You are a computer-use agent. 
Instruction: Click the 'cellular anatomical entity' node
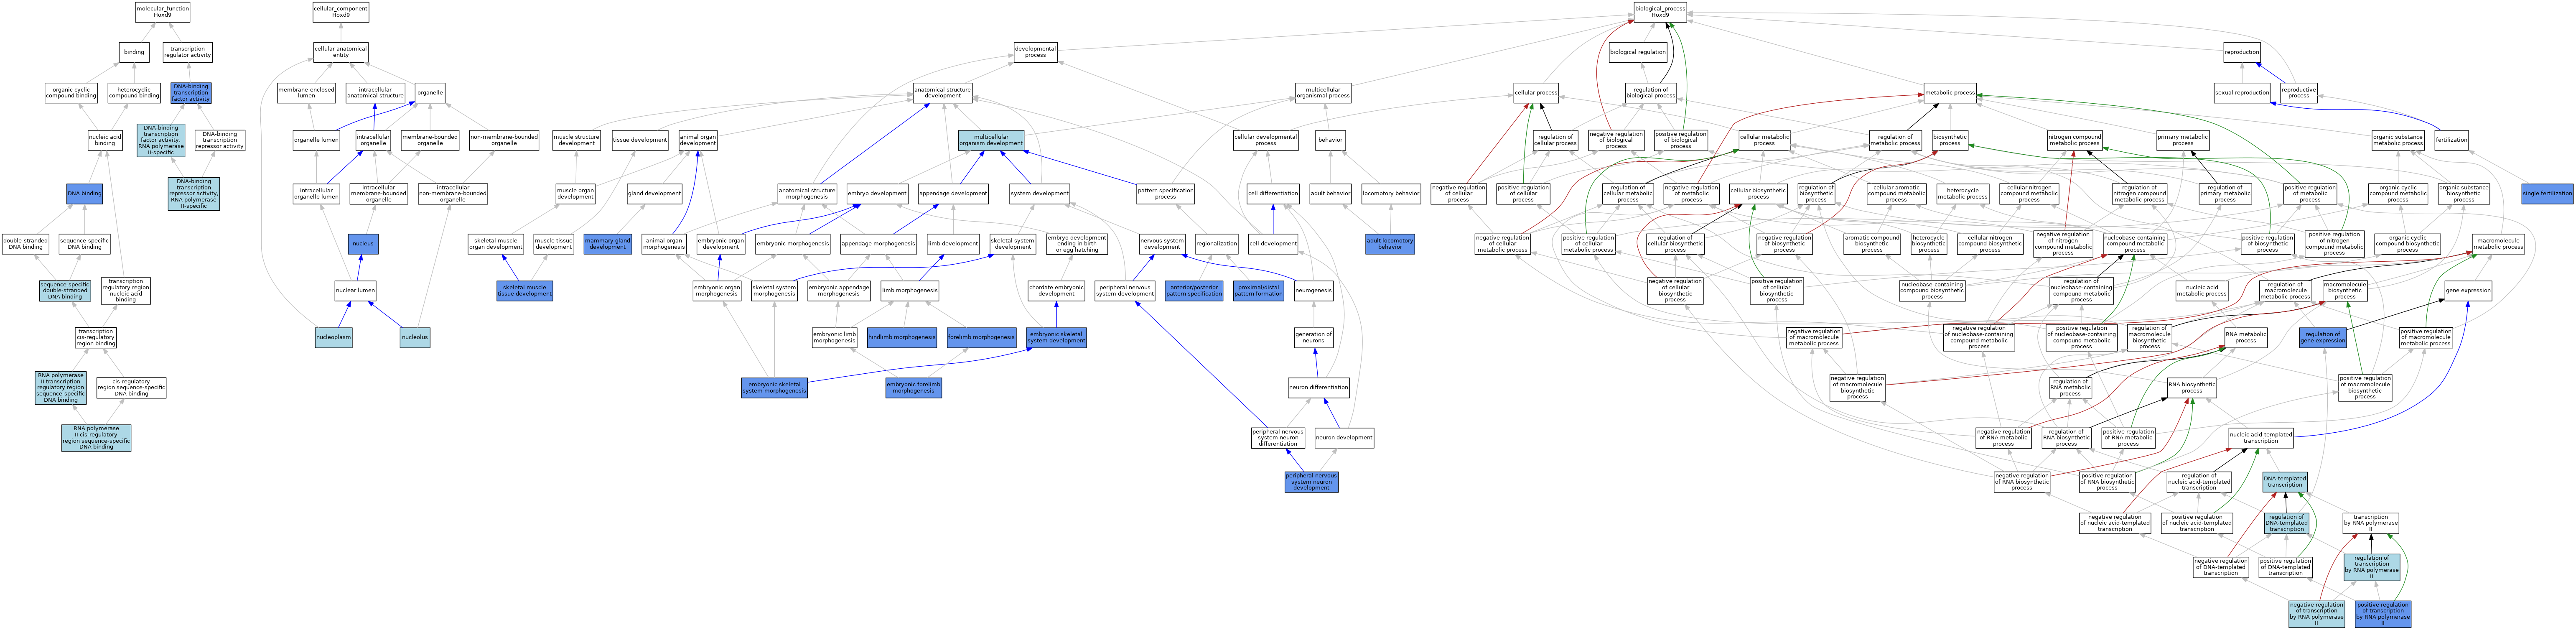click(341, 52)
